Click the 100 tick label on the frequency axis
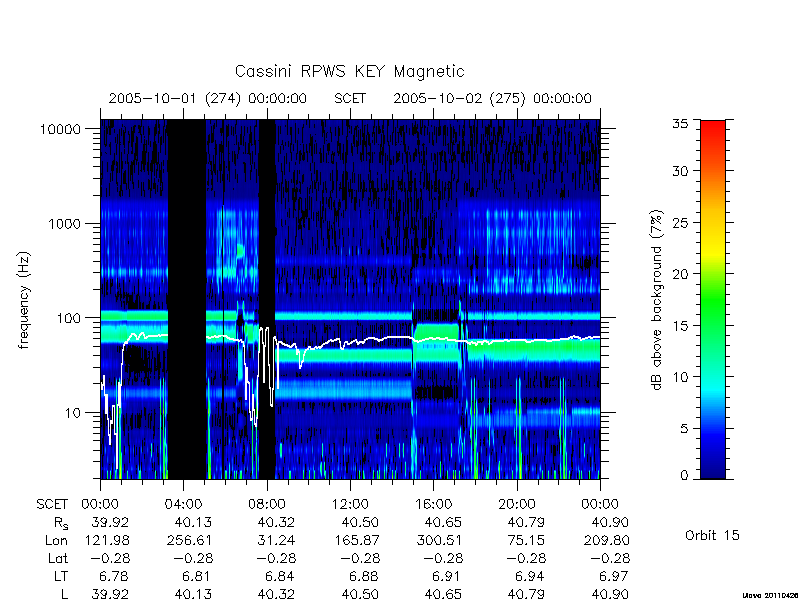800x600 pixels. (x=68, y=318)
